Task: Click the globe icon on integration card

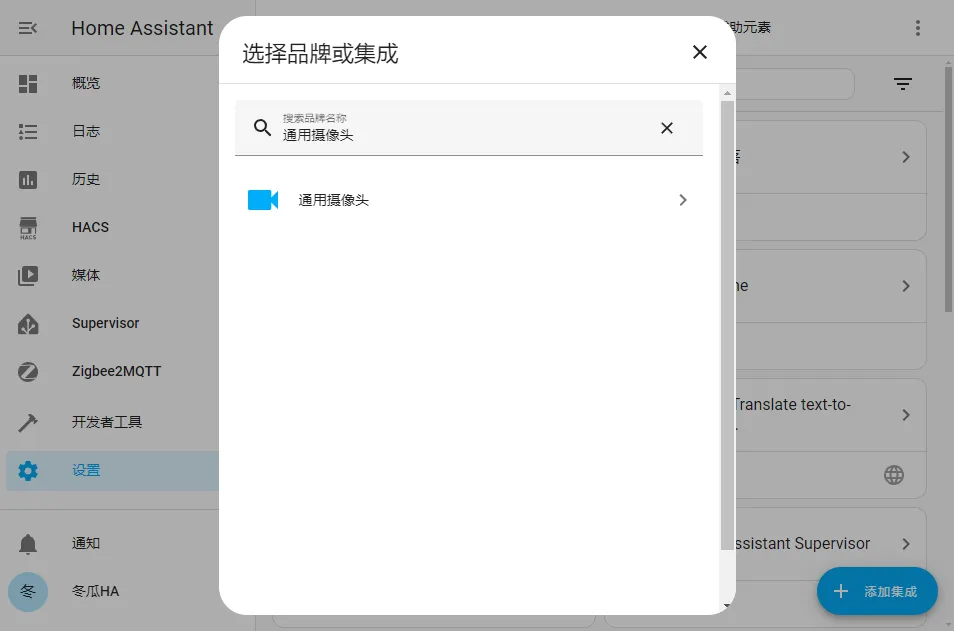Action: click(894, 475)
